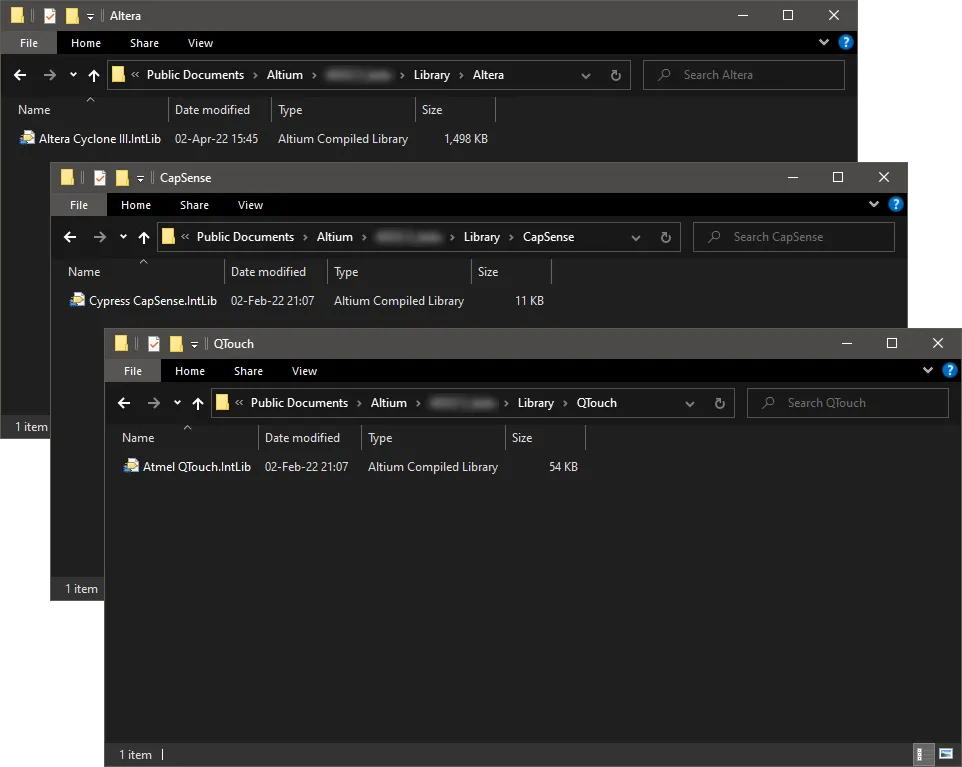962x767 pixels.
Task: Refresh the QTouch folder view
Action: pos(720,403)
